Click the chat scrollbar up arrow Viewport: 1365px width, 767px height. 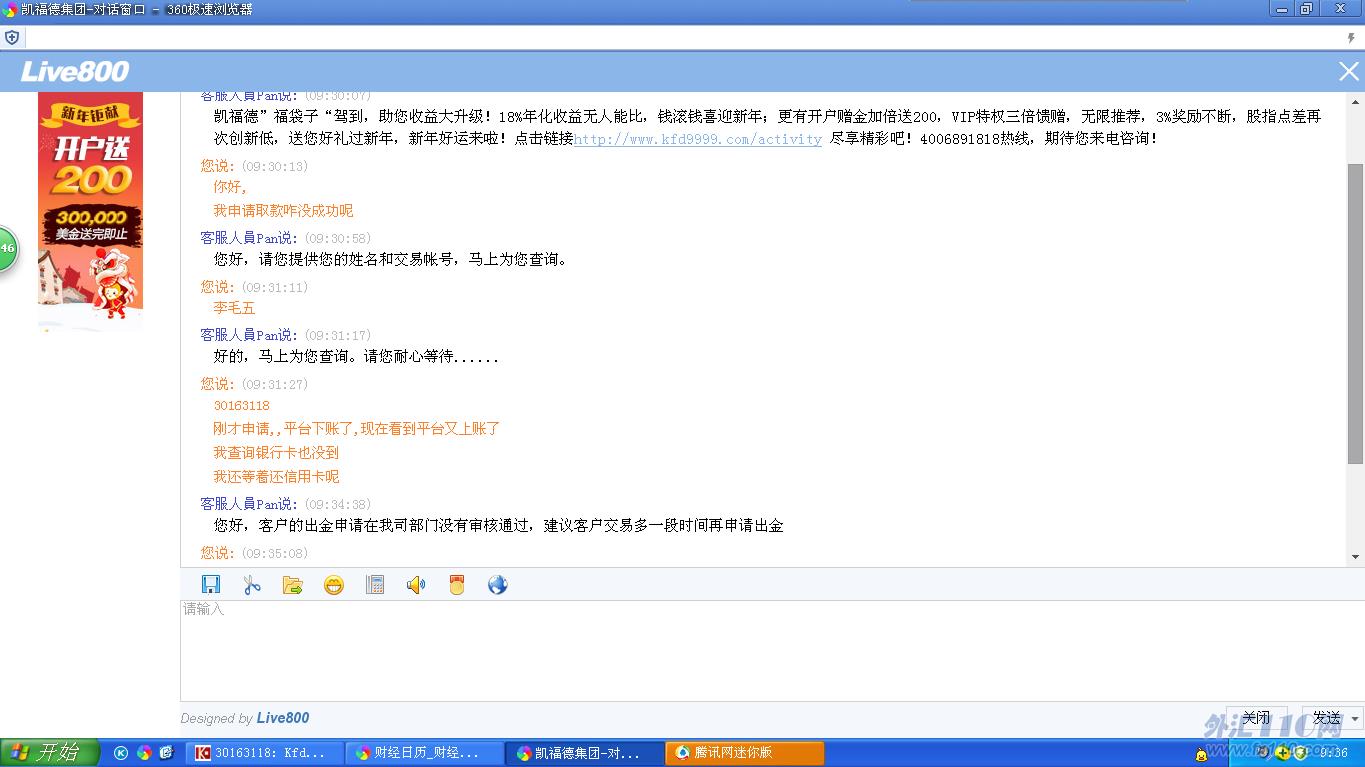(x=1356, y=102)
